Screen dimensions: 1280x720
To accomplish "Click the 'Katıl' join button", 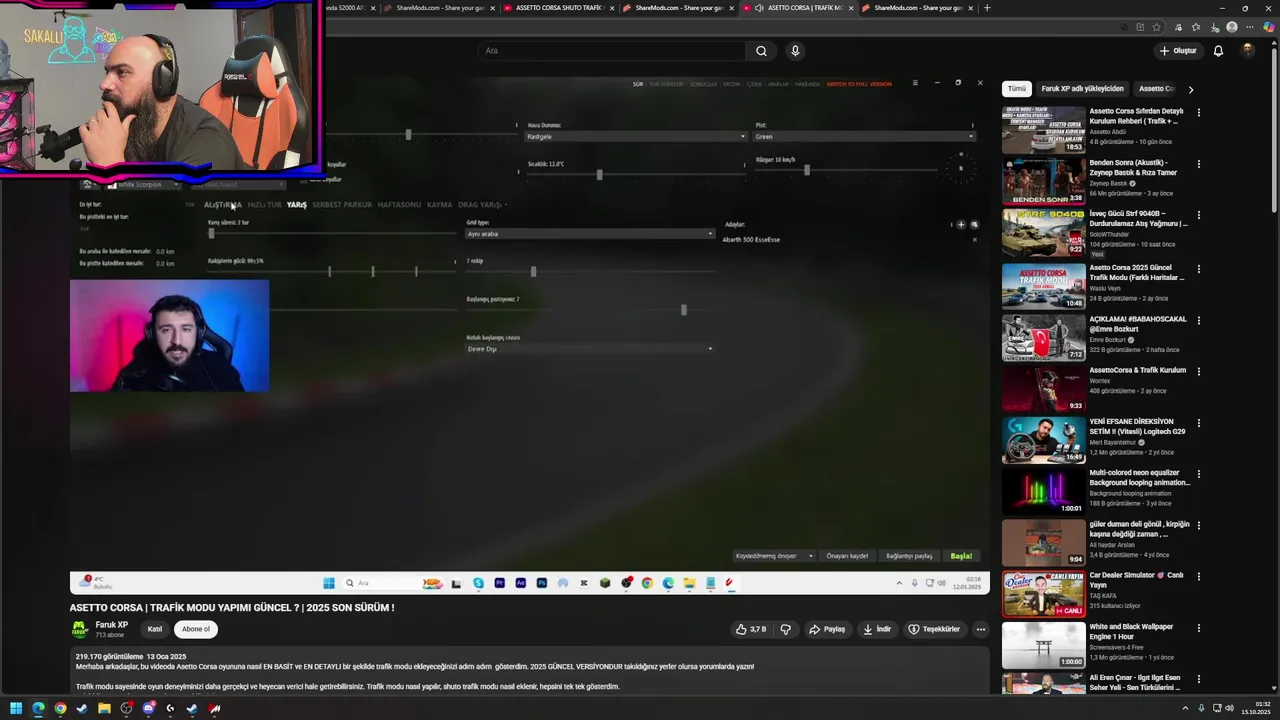I will coord(155,629).
